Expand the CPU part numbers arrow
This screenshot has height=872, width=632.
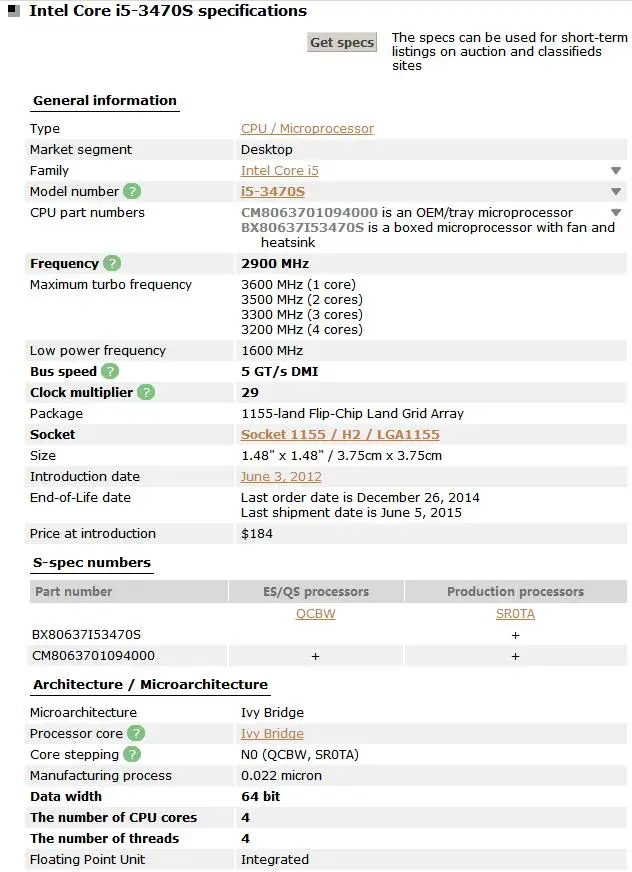coord(616,213)
